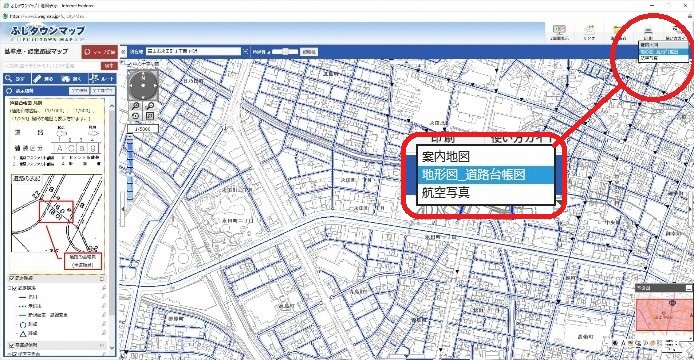Click the current location text field
Image resolution: width=694 pixels, height=360 pixels.
click(193, 52)
